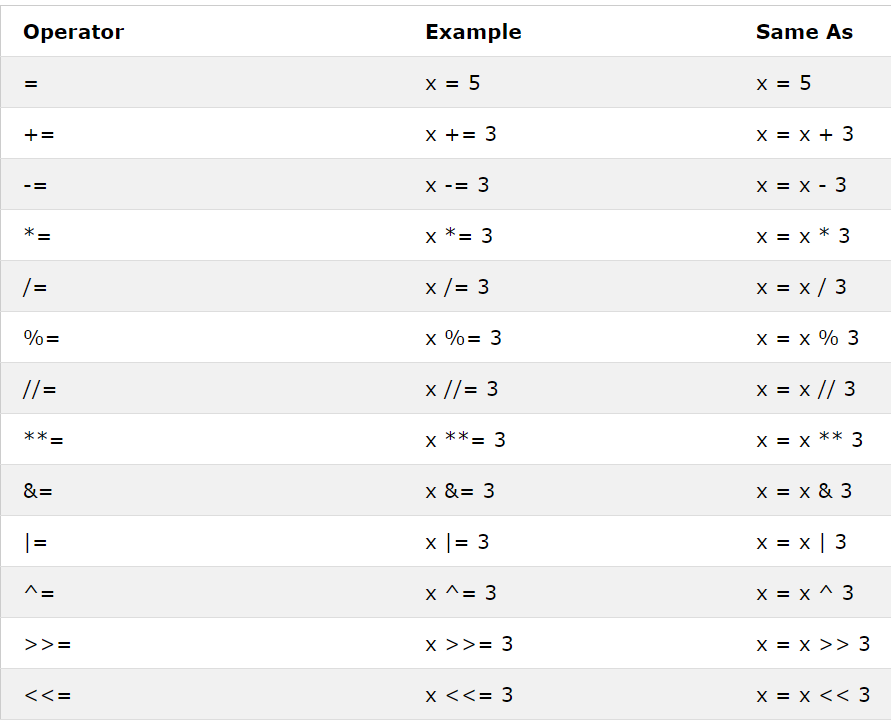Click the Example column header
The width and height of the screenshot is (891, 723).
tap(473, 32)
